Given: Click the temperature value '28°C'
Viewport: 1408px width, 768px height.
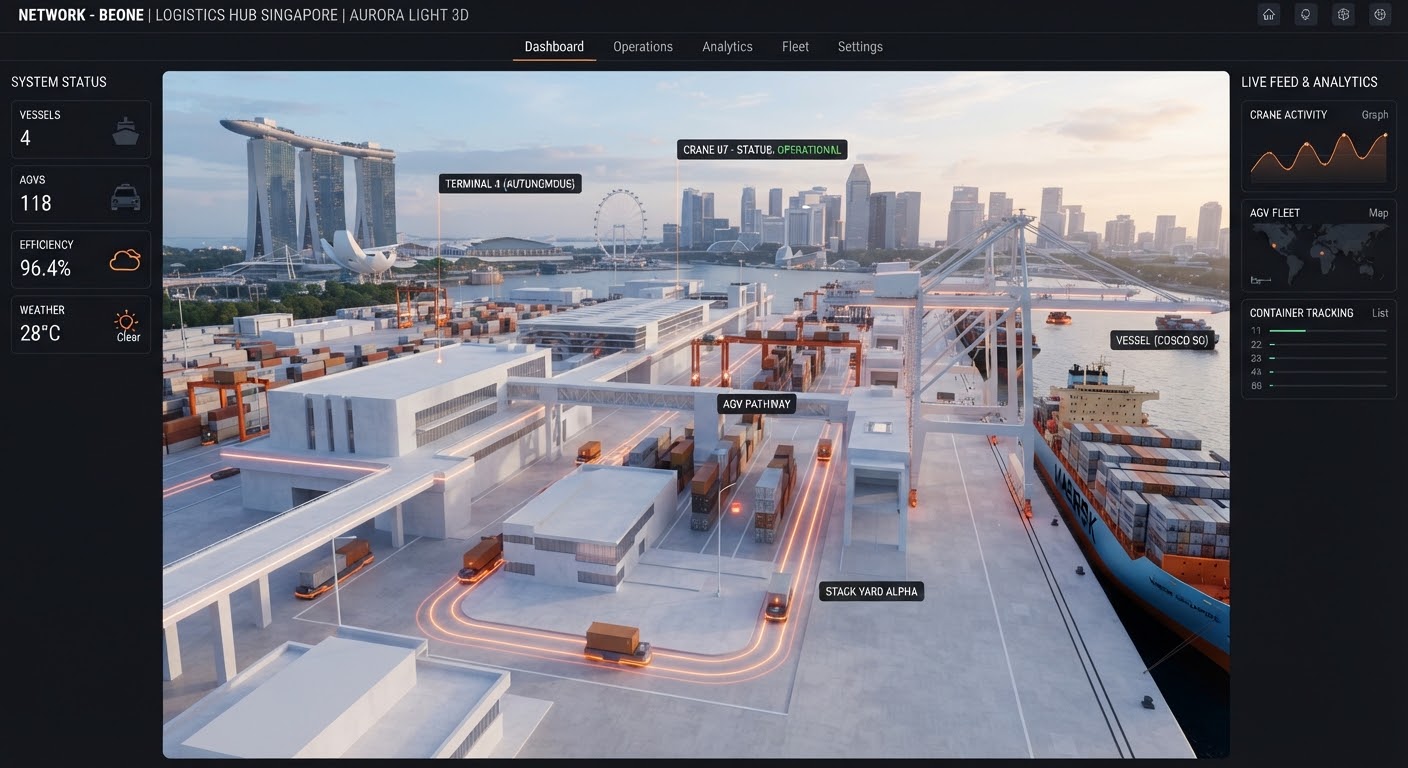Looking at the screenshot, I should pyautogui.click(x=40, y=333).
